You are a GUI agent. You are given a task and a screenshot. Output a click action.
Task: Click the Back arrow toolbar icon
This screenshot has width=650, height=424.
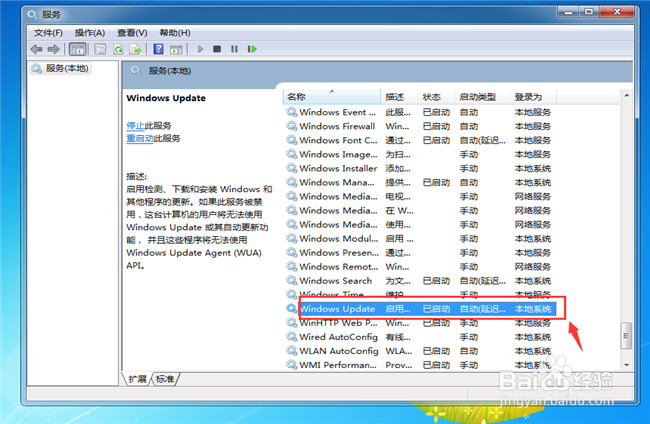(36, 49)
